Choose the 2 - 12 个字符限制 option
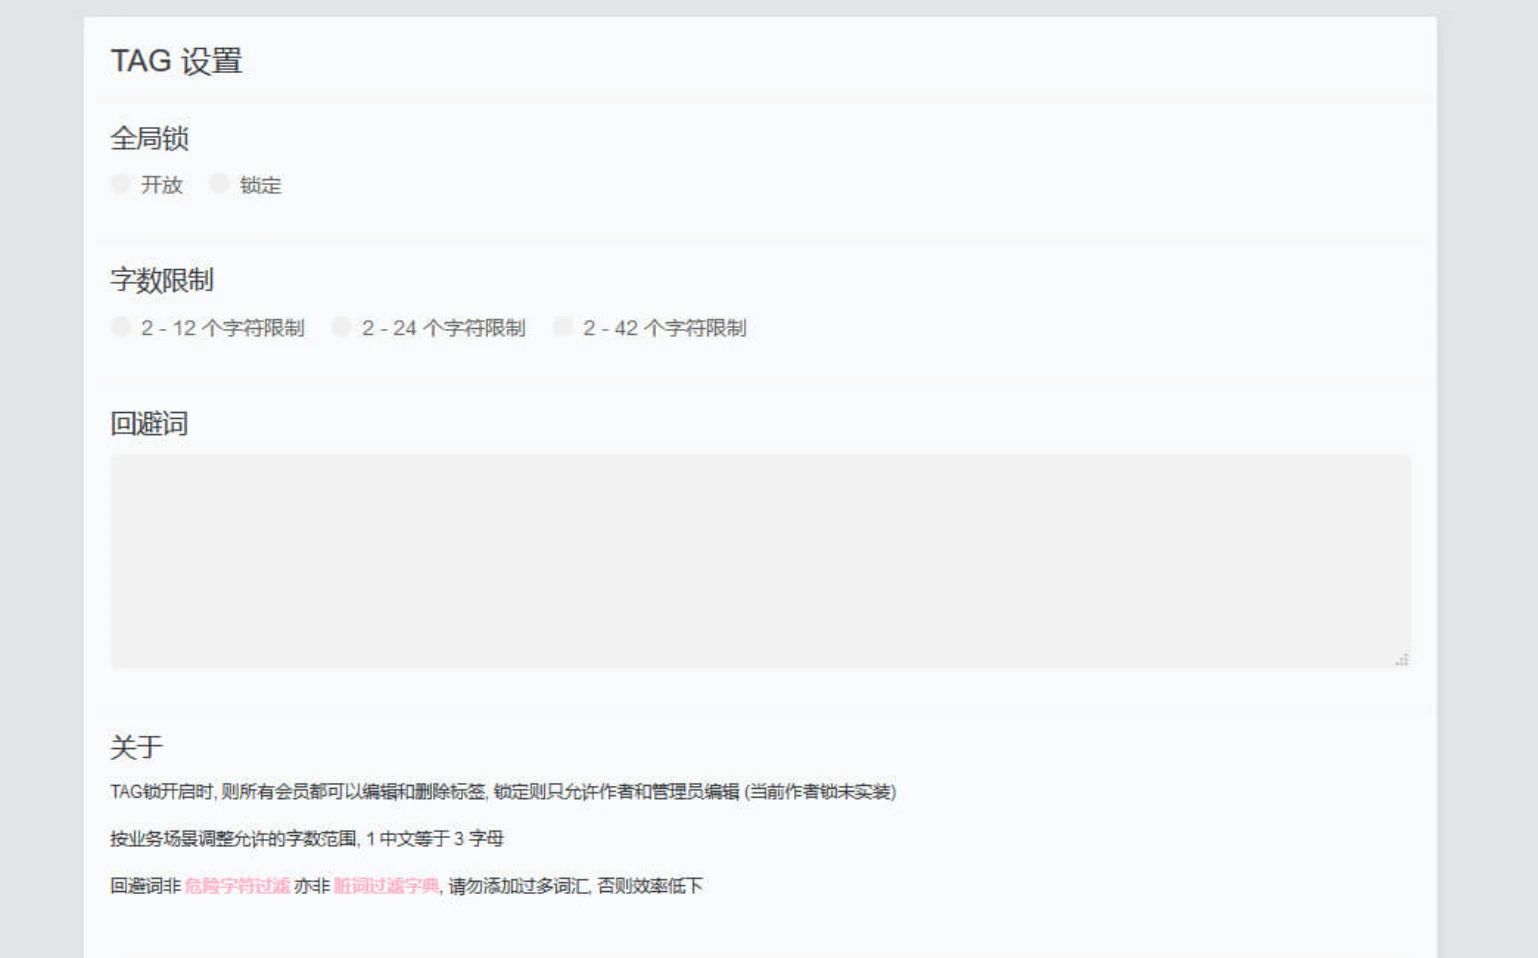The width and height of the screenshot is (1538, 958). coord(120,328)
